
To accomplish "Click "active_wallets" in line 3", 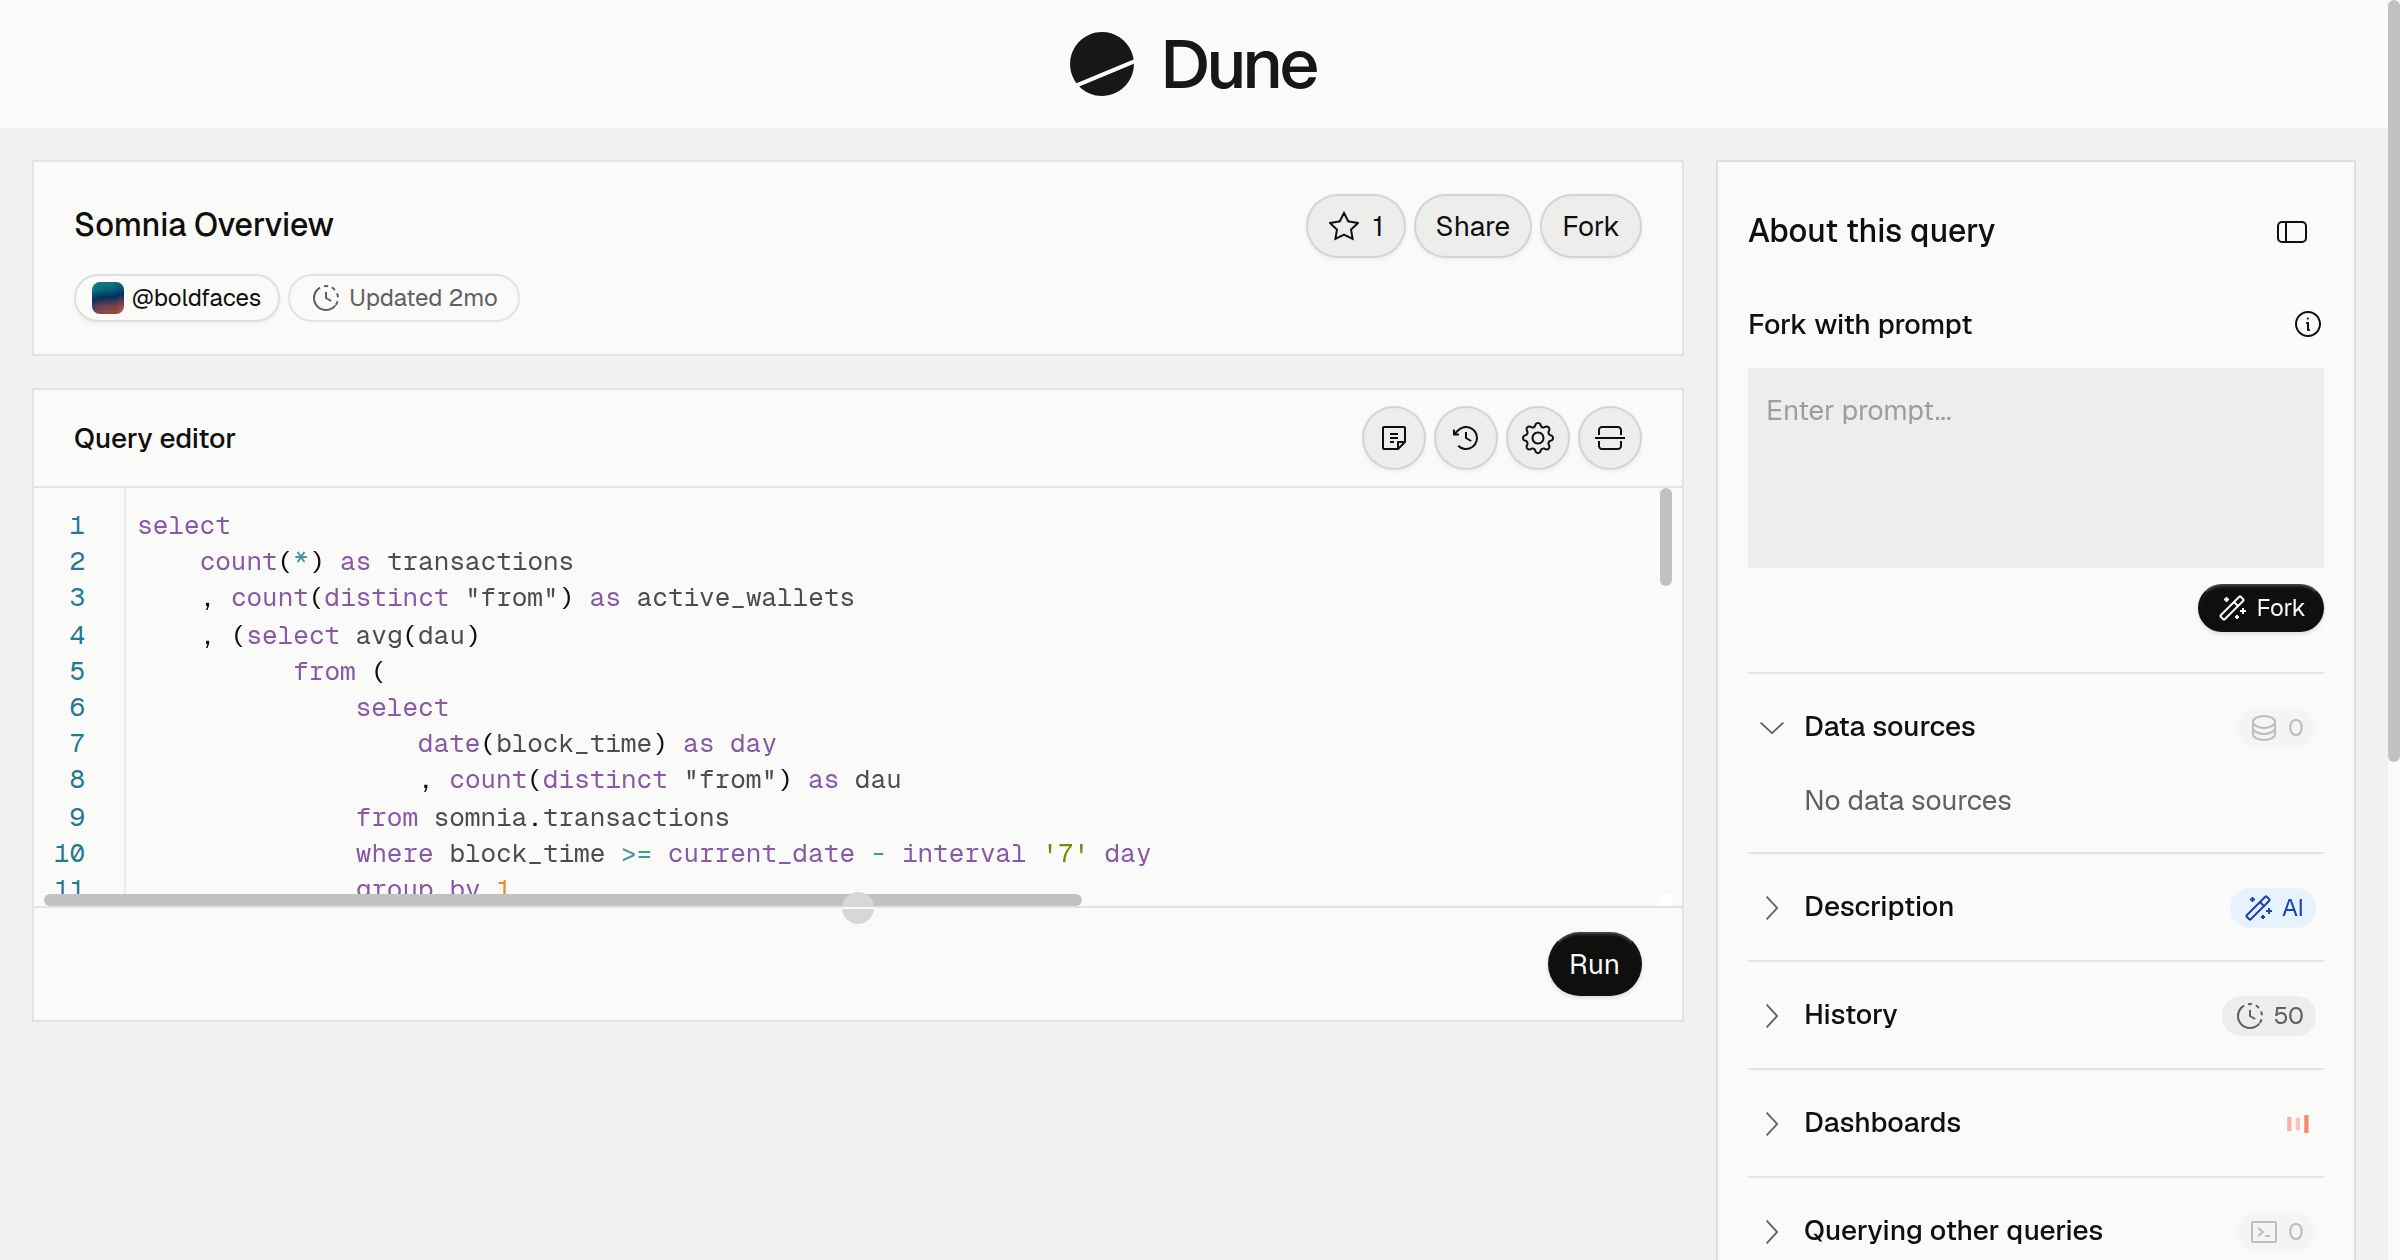I will (745, 598).
